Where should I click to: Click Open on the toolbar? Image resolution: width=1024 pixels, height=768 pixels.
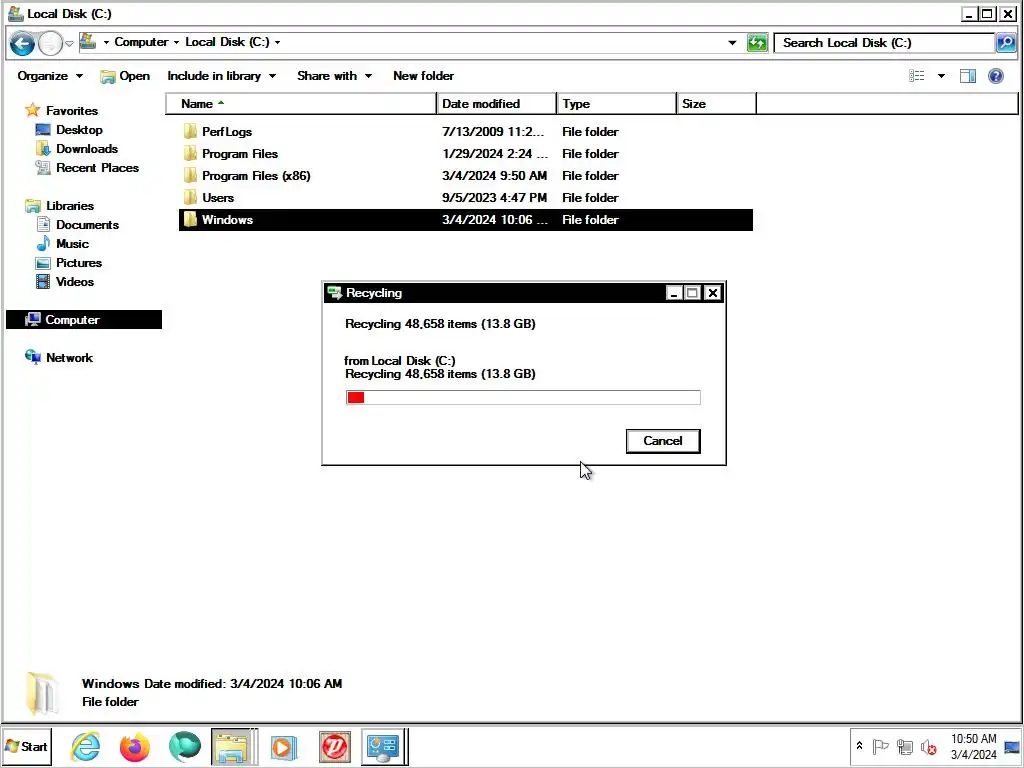(x=125, y=76)
